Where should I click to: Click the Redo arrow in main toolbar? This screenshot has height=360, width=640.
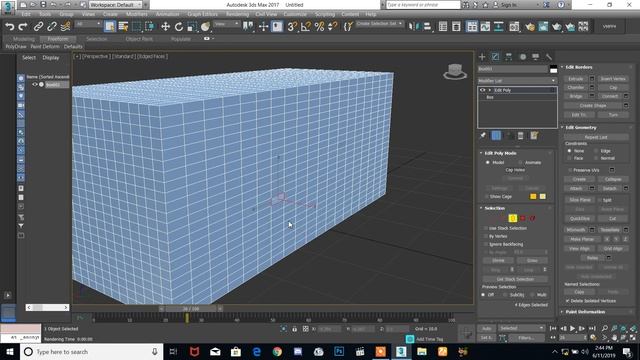coord(23,27)
